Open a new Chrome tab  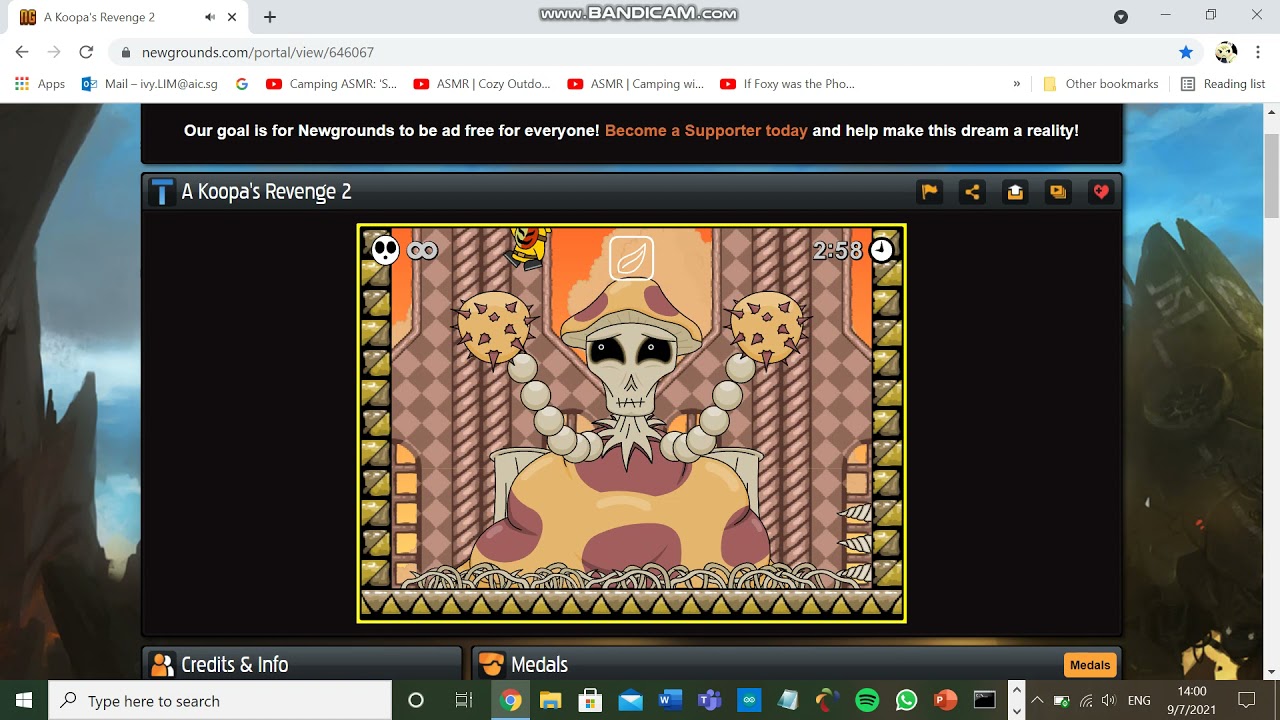pyautogui.click(x=270, y=17)
